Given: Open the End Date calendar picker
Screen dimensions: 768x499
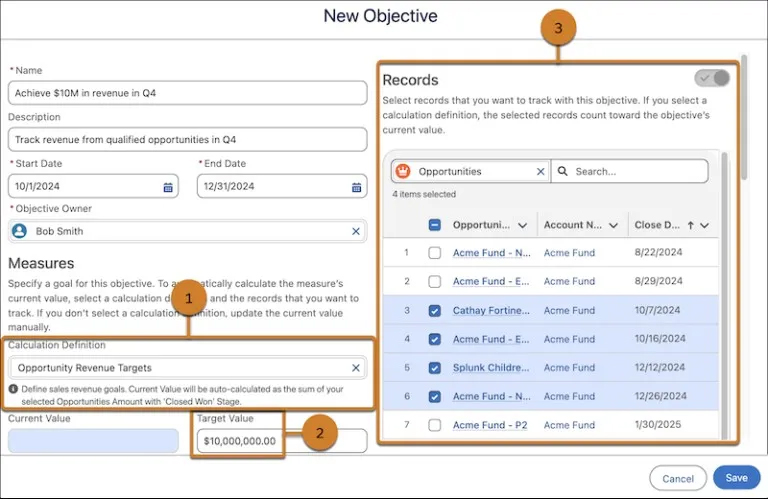Looking at the screenshot, I should point(356,187).
